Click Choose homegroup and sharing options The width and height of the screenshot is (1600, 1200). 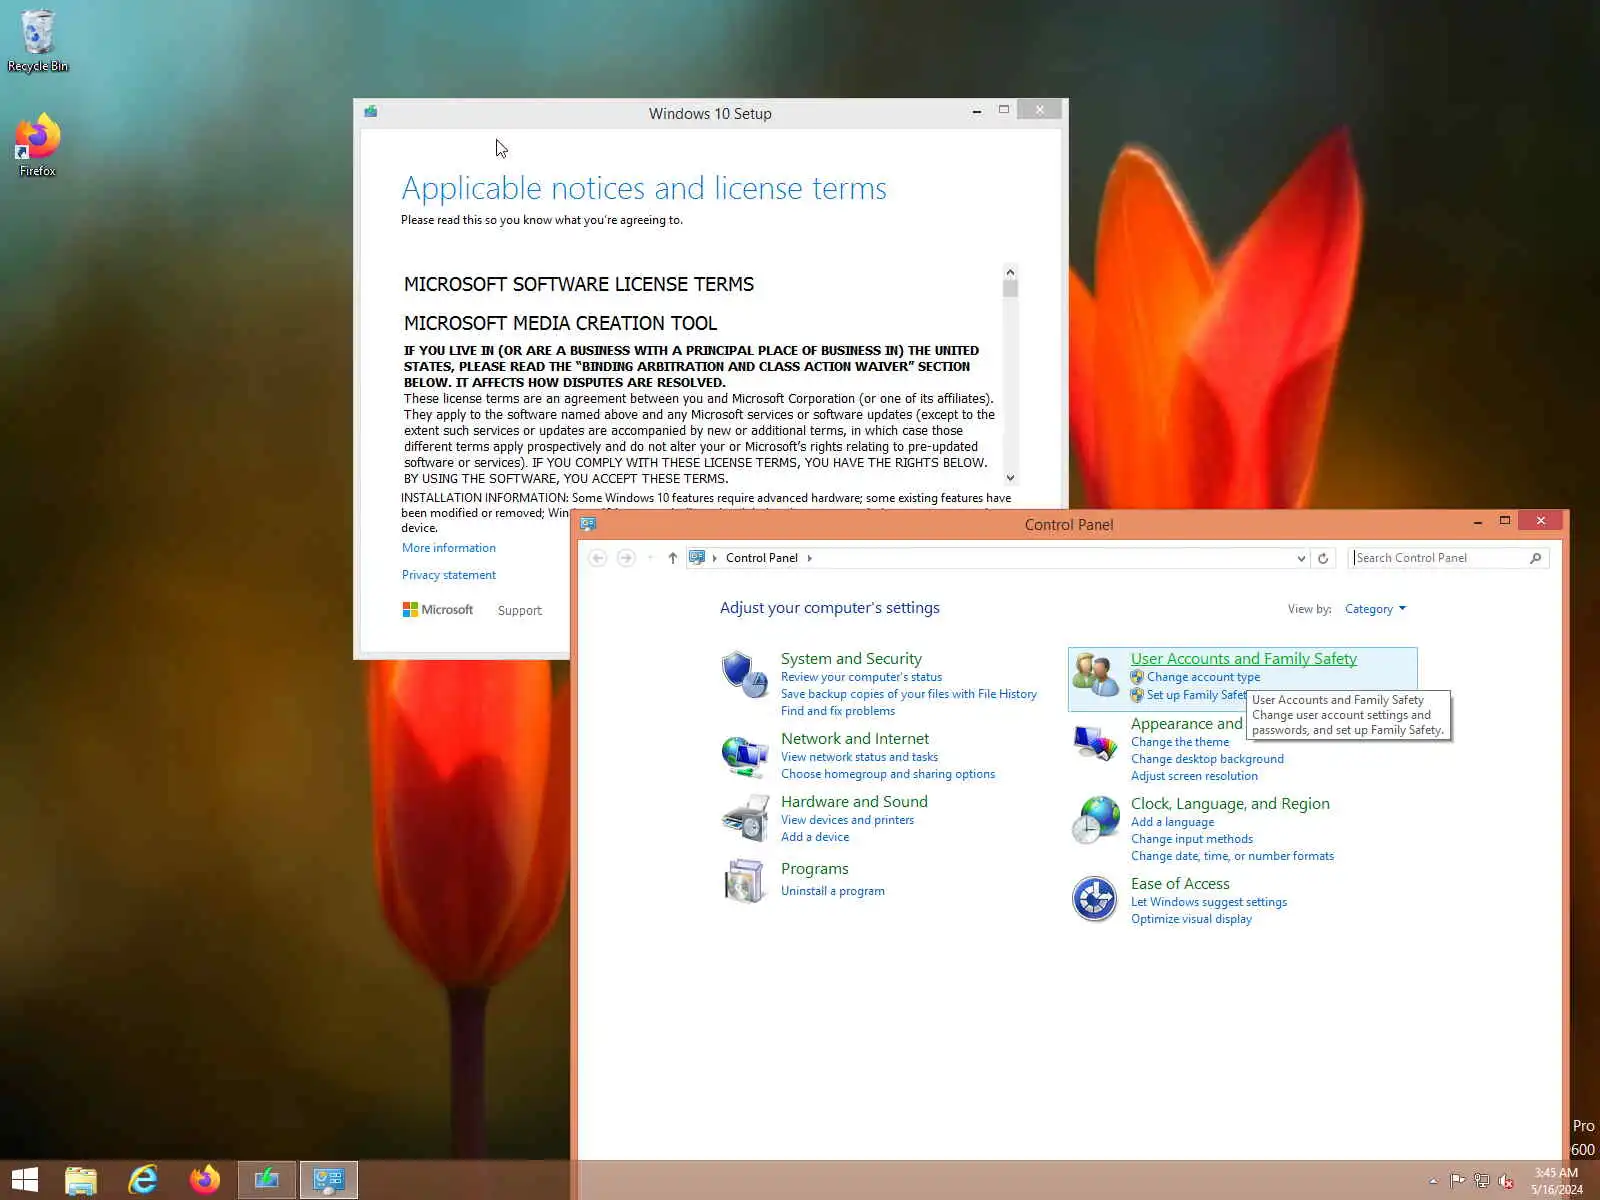pos(888,774)
